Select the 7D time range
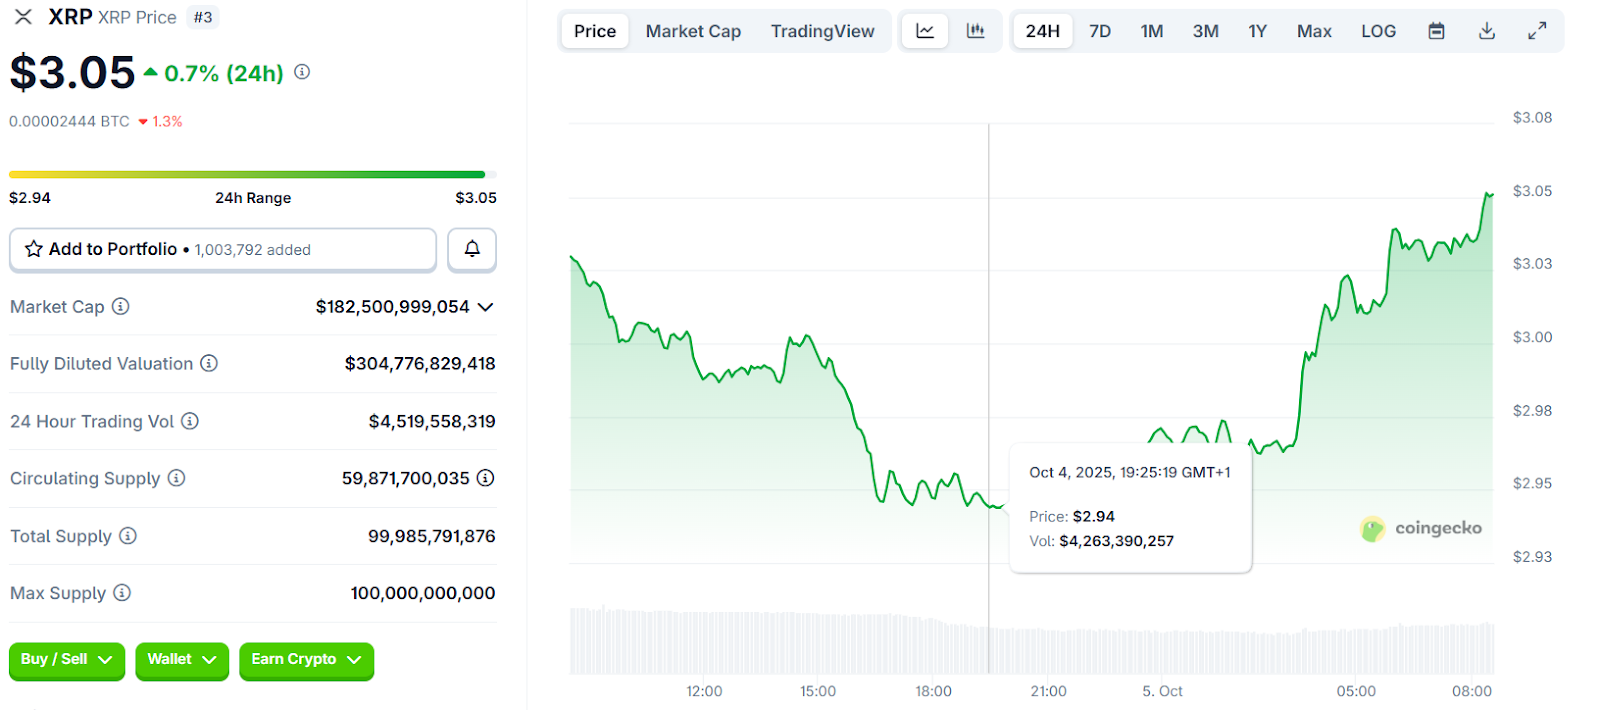Viewport: 1600px width, 710px height. coord(1100,31)
